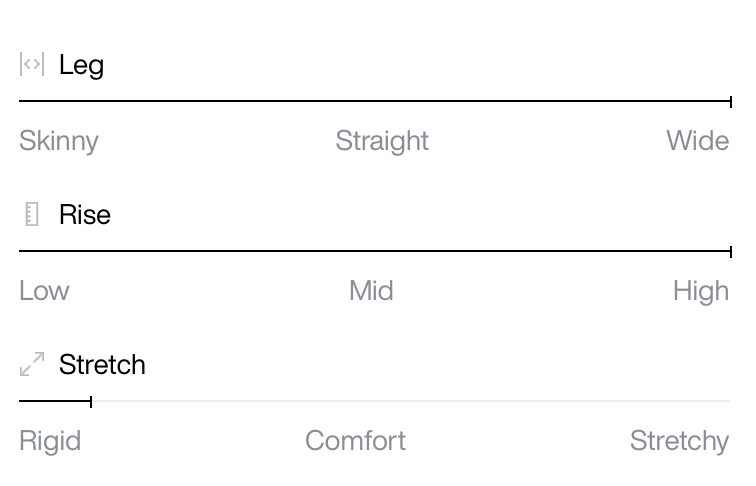The height and width of the screenshot is (486, 756).
Task: Pick the High rise label
Action: [x=701, y=291]
